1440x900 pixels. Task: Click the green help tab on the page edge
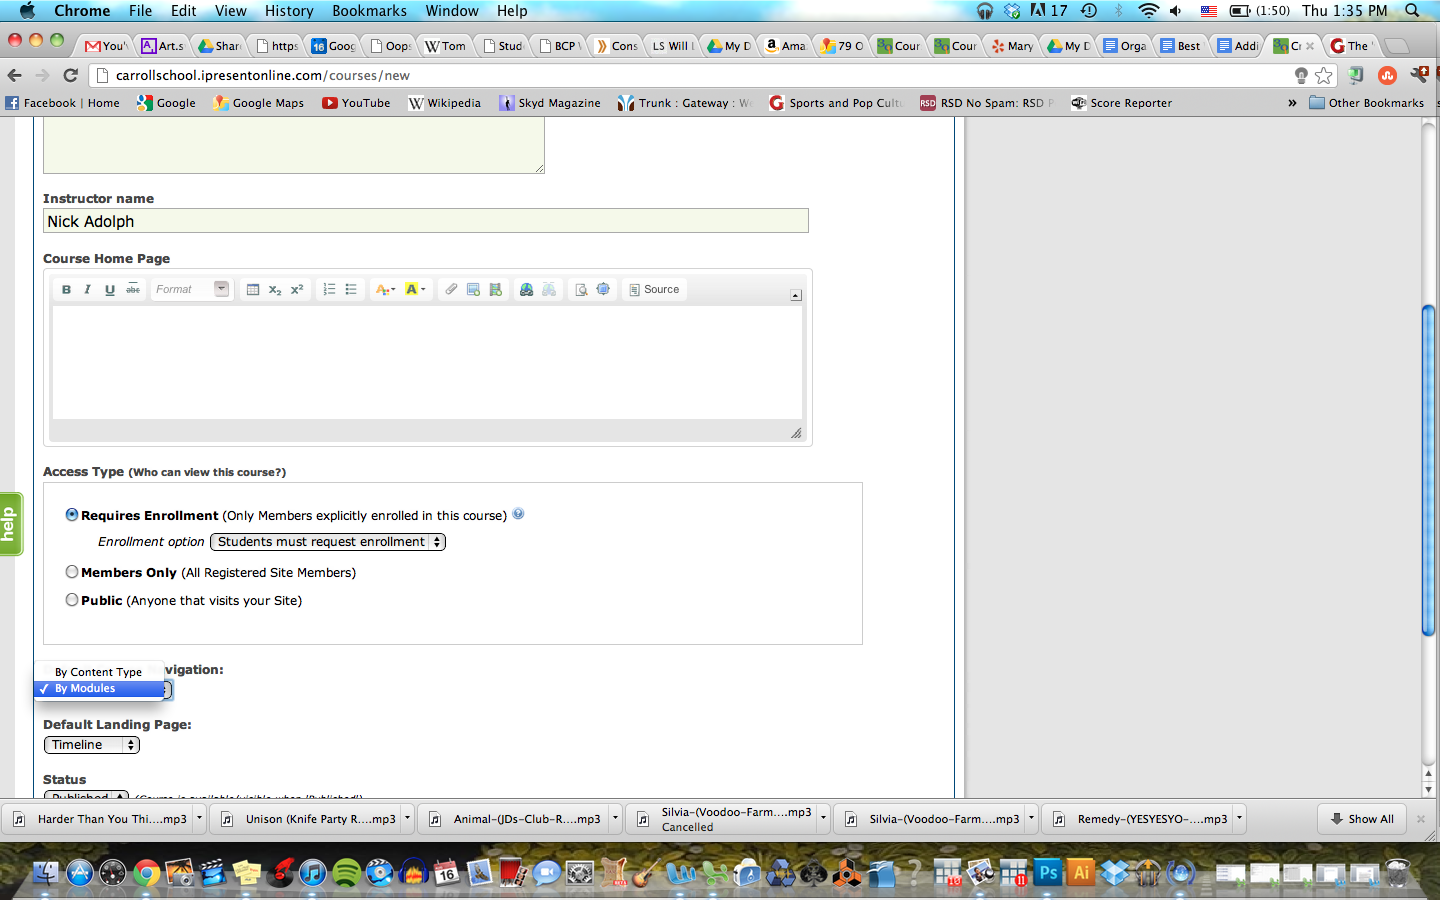click(x=10, y=524)
